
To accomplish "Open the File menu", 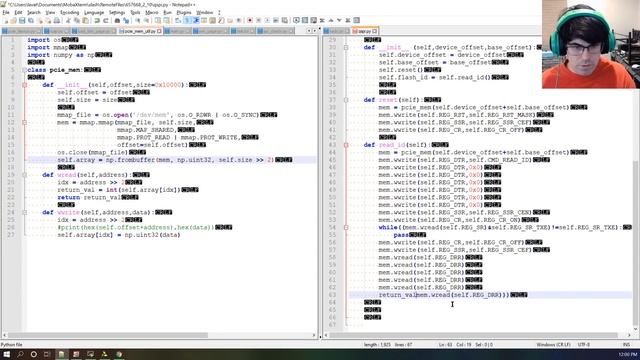I will coord(6,13).
